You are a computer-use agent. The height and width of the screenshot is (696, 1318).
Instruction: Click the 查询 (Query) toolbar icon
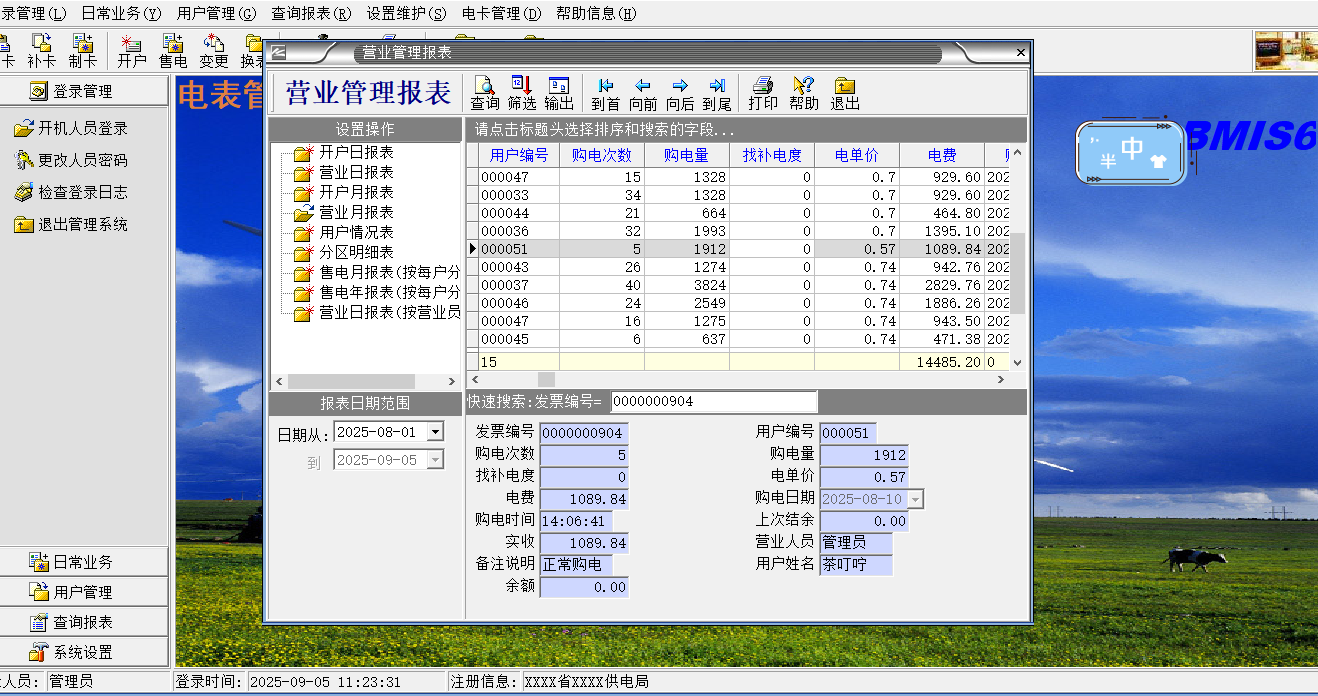tap(485, 93)
